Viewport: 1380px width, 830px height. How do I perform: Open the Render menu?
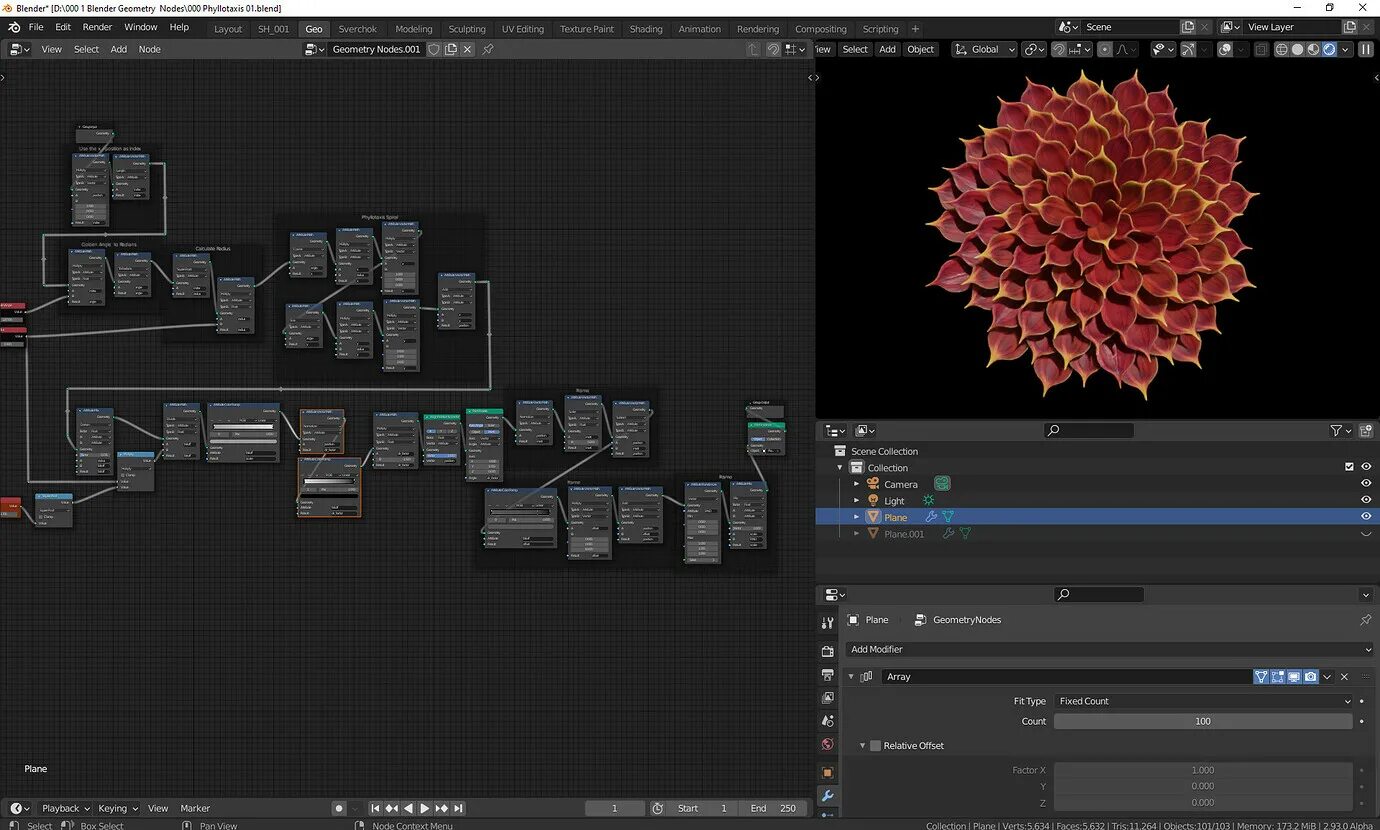(97, 27)
